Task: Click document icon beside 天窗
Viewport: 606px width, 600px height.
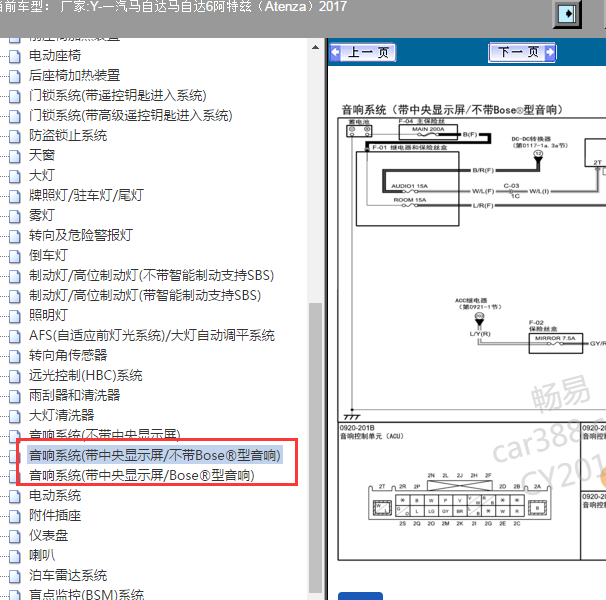Action: 15,156
